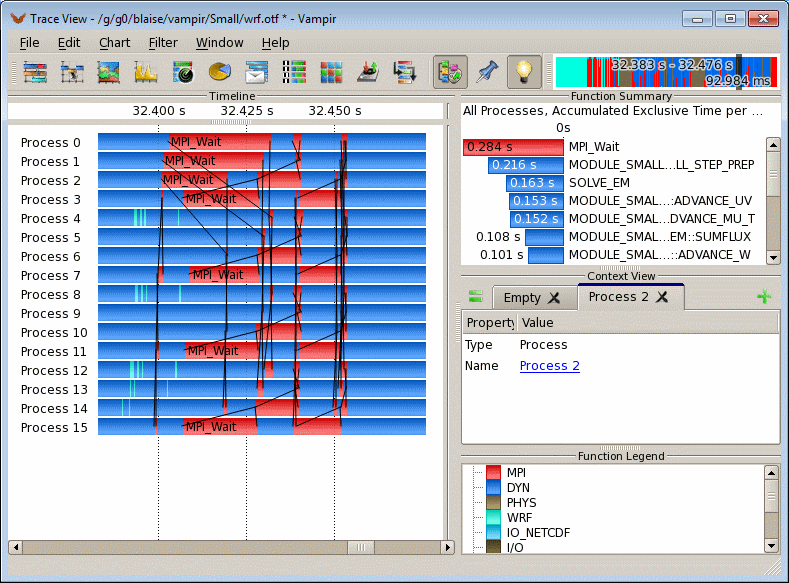Image resolution: width=789 pixels, height=583 pixels.
Task: Toggle the pin marker tool
Action: (x=487, y=72)
